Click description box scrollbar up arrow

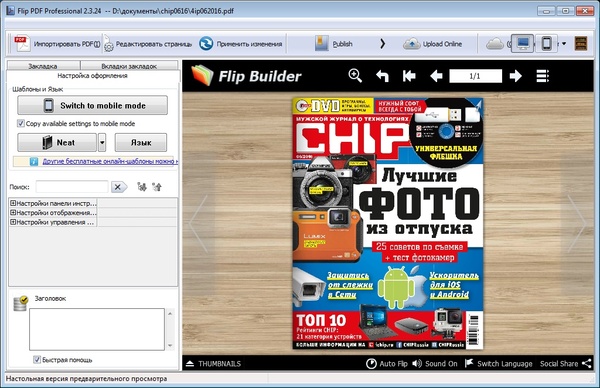pos(170,313)
